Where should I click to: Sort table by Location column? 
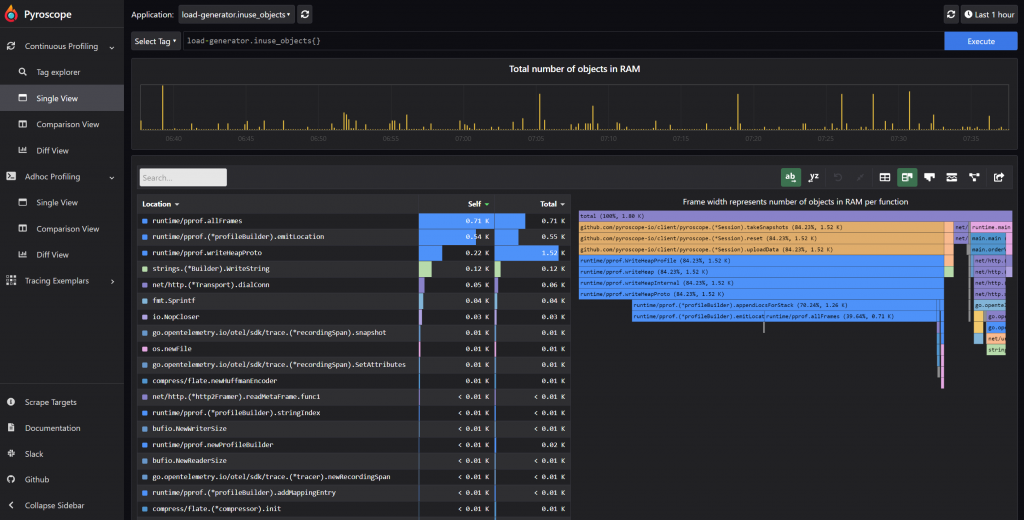161,204
